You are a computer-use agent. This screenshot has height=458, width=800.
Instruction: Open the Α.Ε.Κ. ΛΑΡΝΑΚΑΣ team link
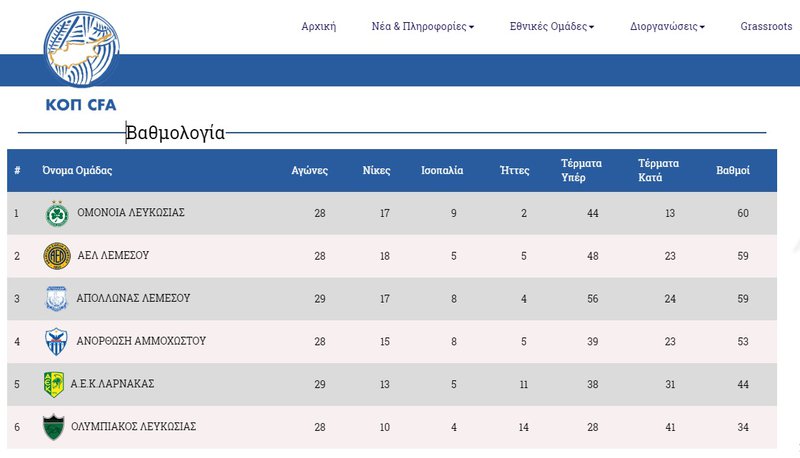click(112, 384)
